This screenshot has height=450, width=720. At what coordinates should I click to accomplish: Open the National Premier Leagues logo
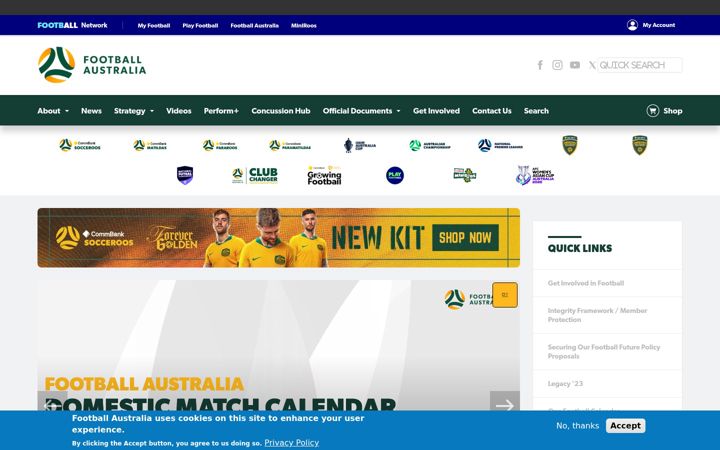(500, 146)
